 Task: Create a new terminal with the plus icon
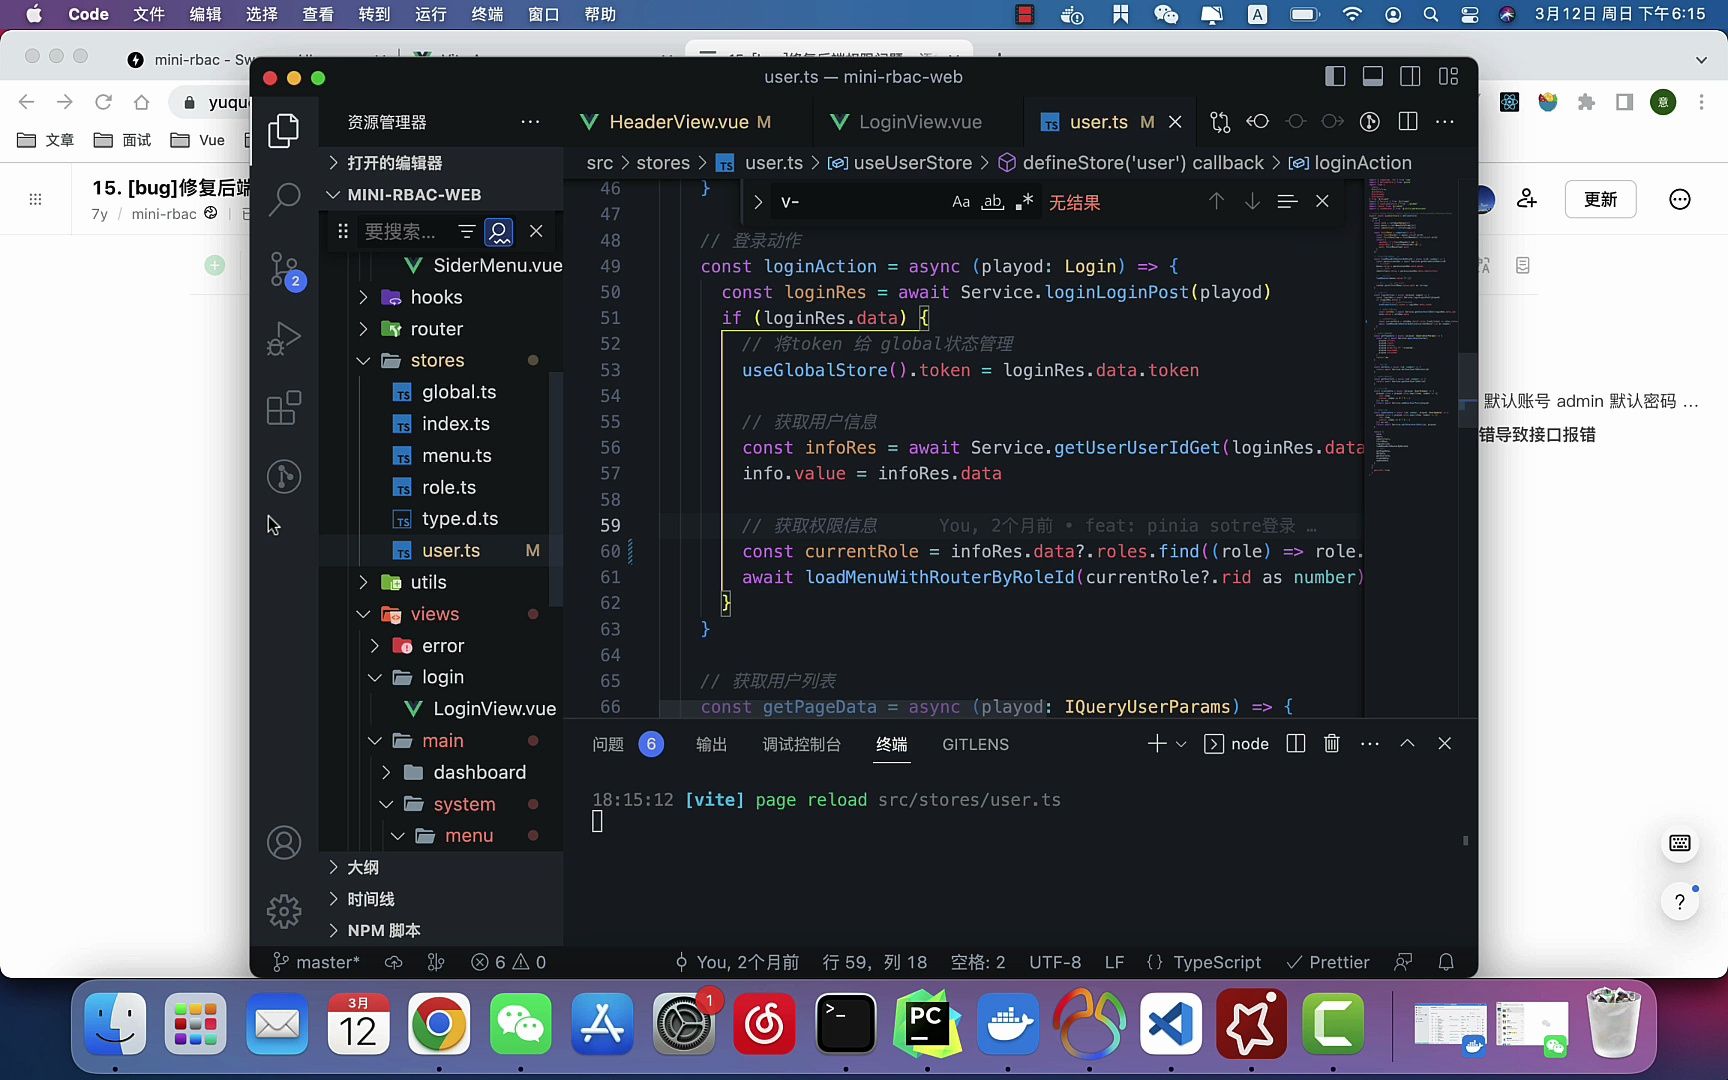point(1155,744)
